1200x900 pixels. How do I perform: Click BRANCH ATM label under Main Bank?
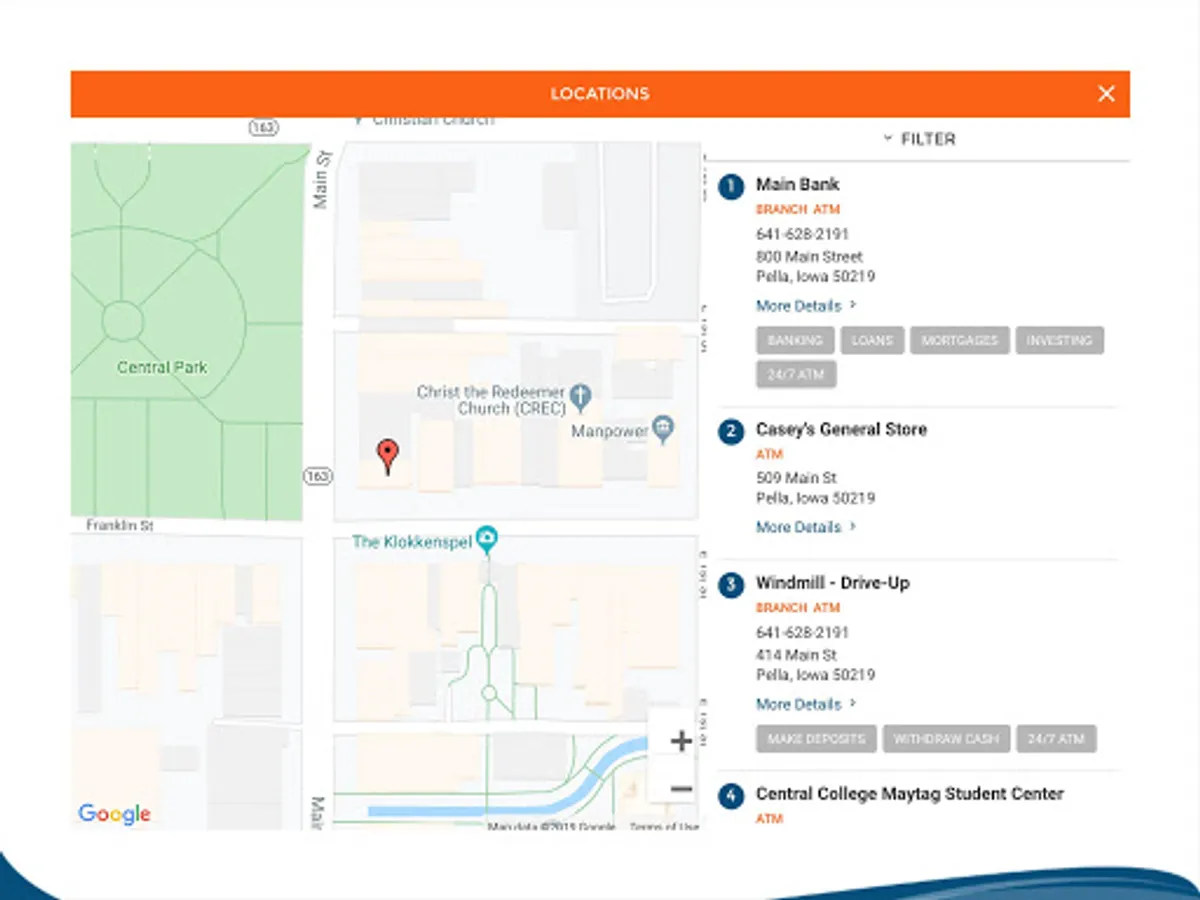pyautogui.click(x=798, y=209)
